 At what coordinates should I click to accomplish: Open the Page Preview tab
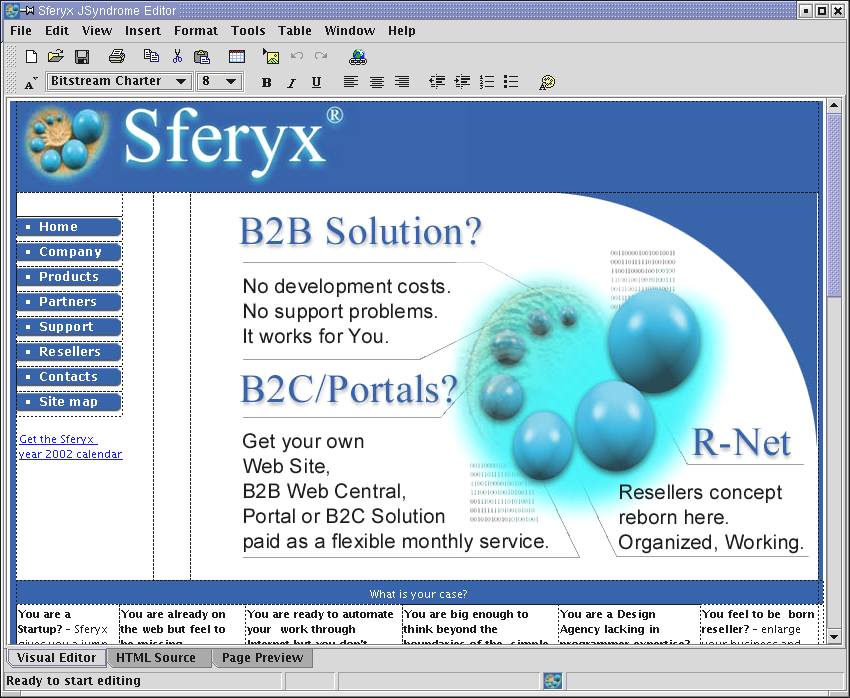click(262, 658)
